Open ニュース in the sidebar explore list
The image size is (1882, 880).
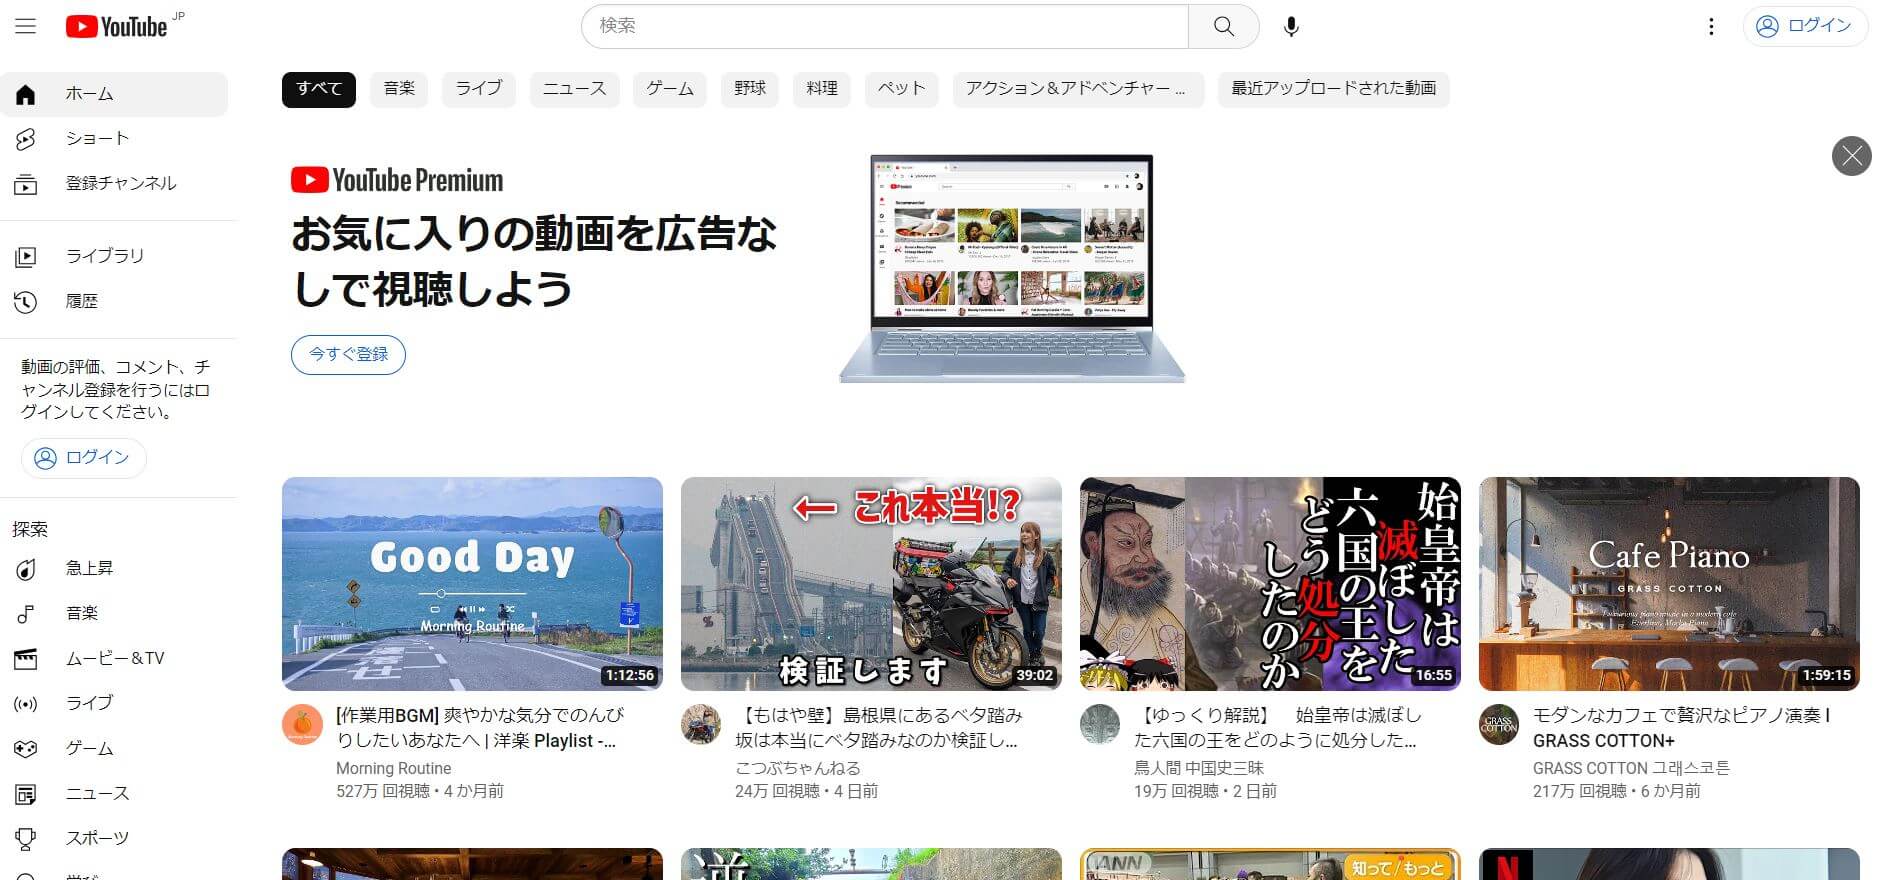114,794
